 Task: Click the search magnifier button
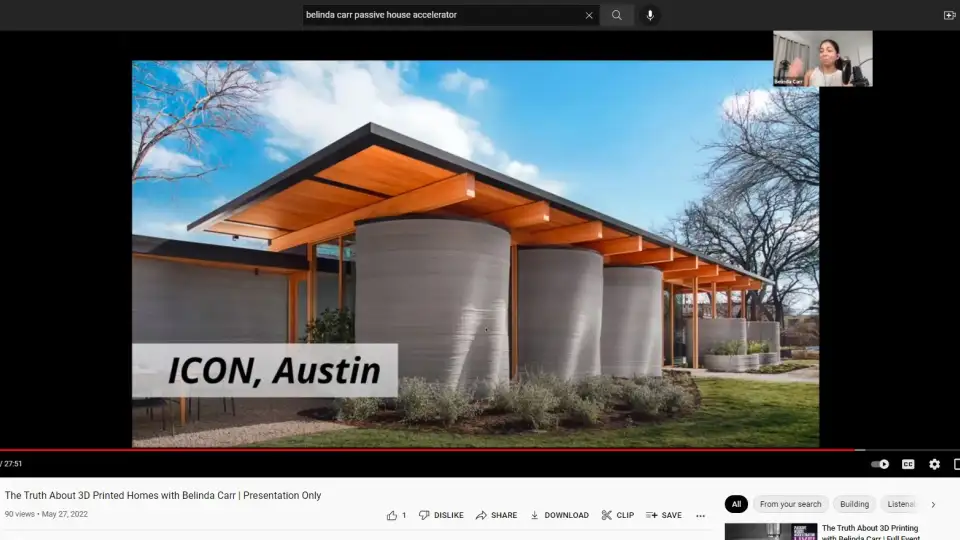[x=617, y=15]
